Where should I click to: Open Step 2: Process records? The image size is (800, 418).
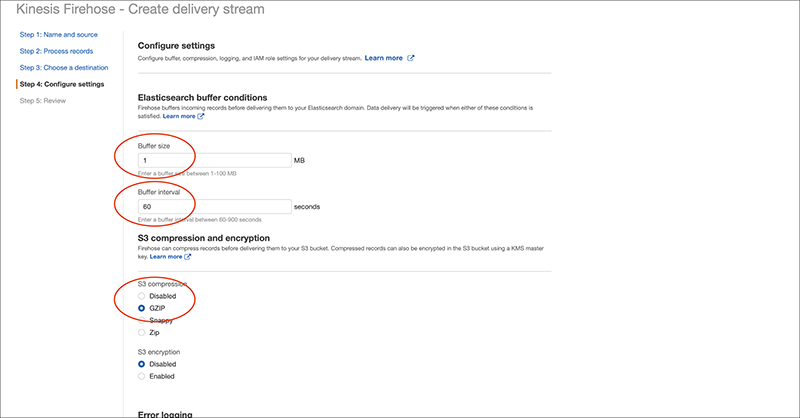[57, 50]
